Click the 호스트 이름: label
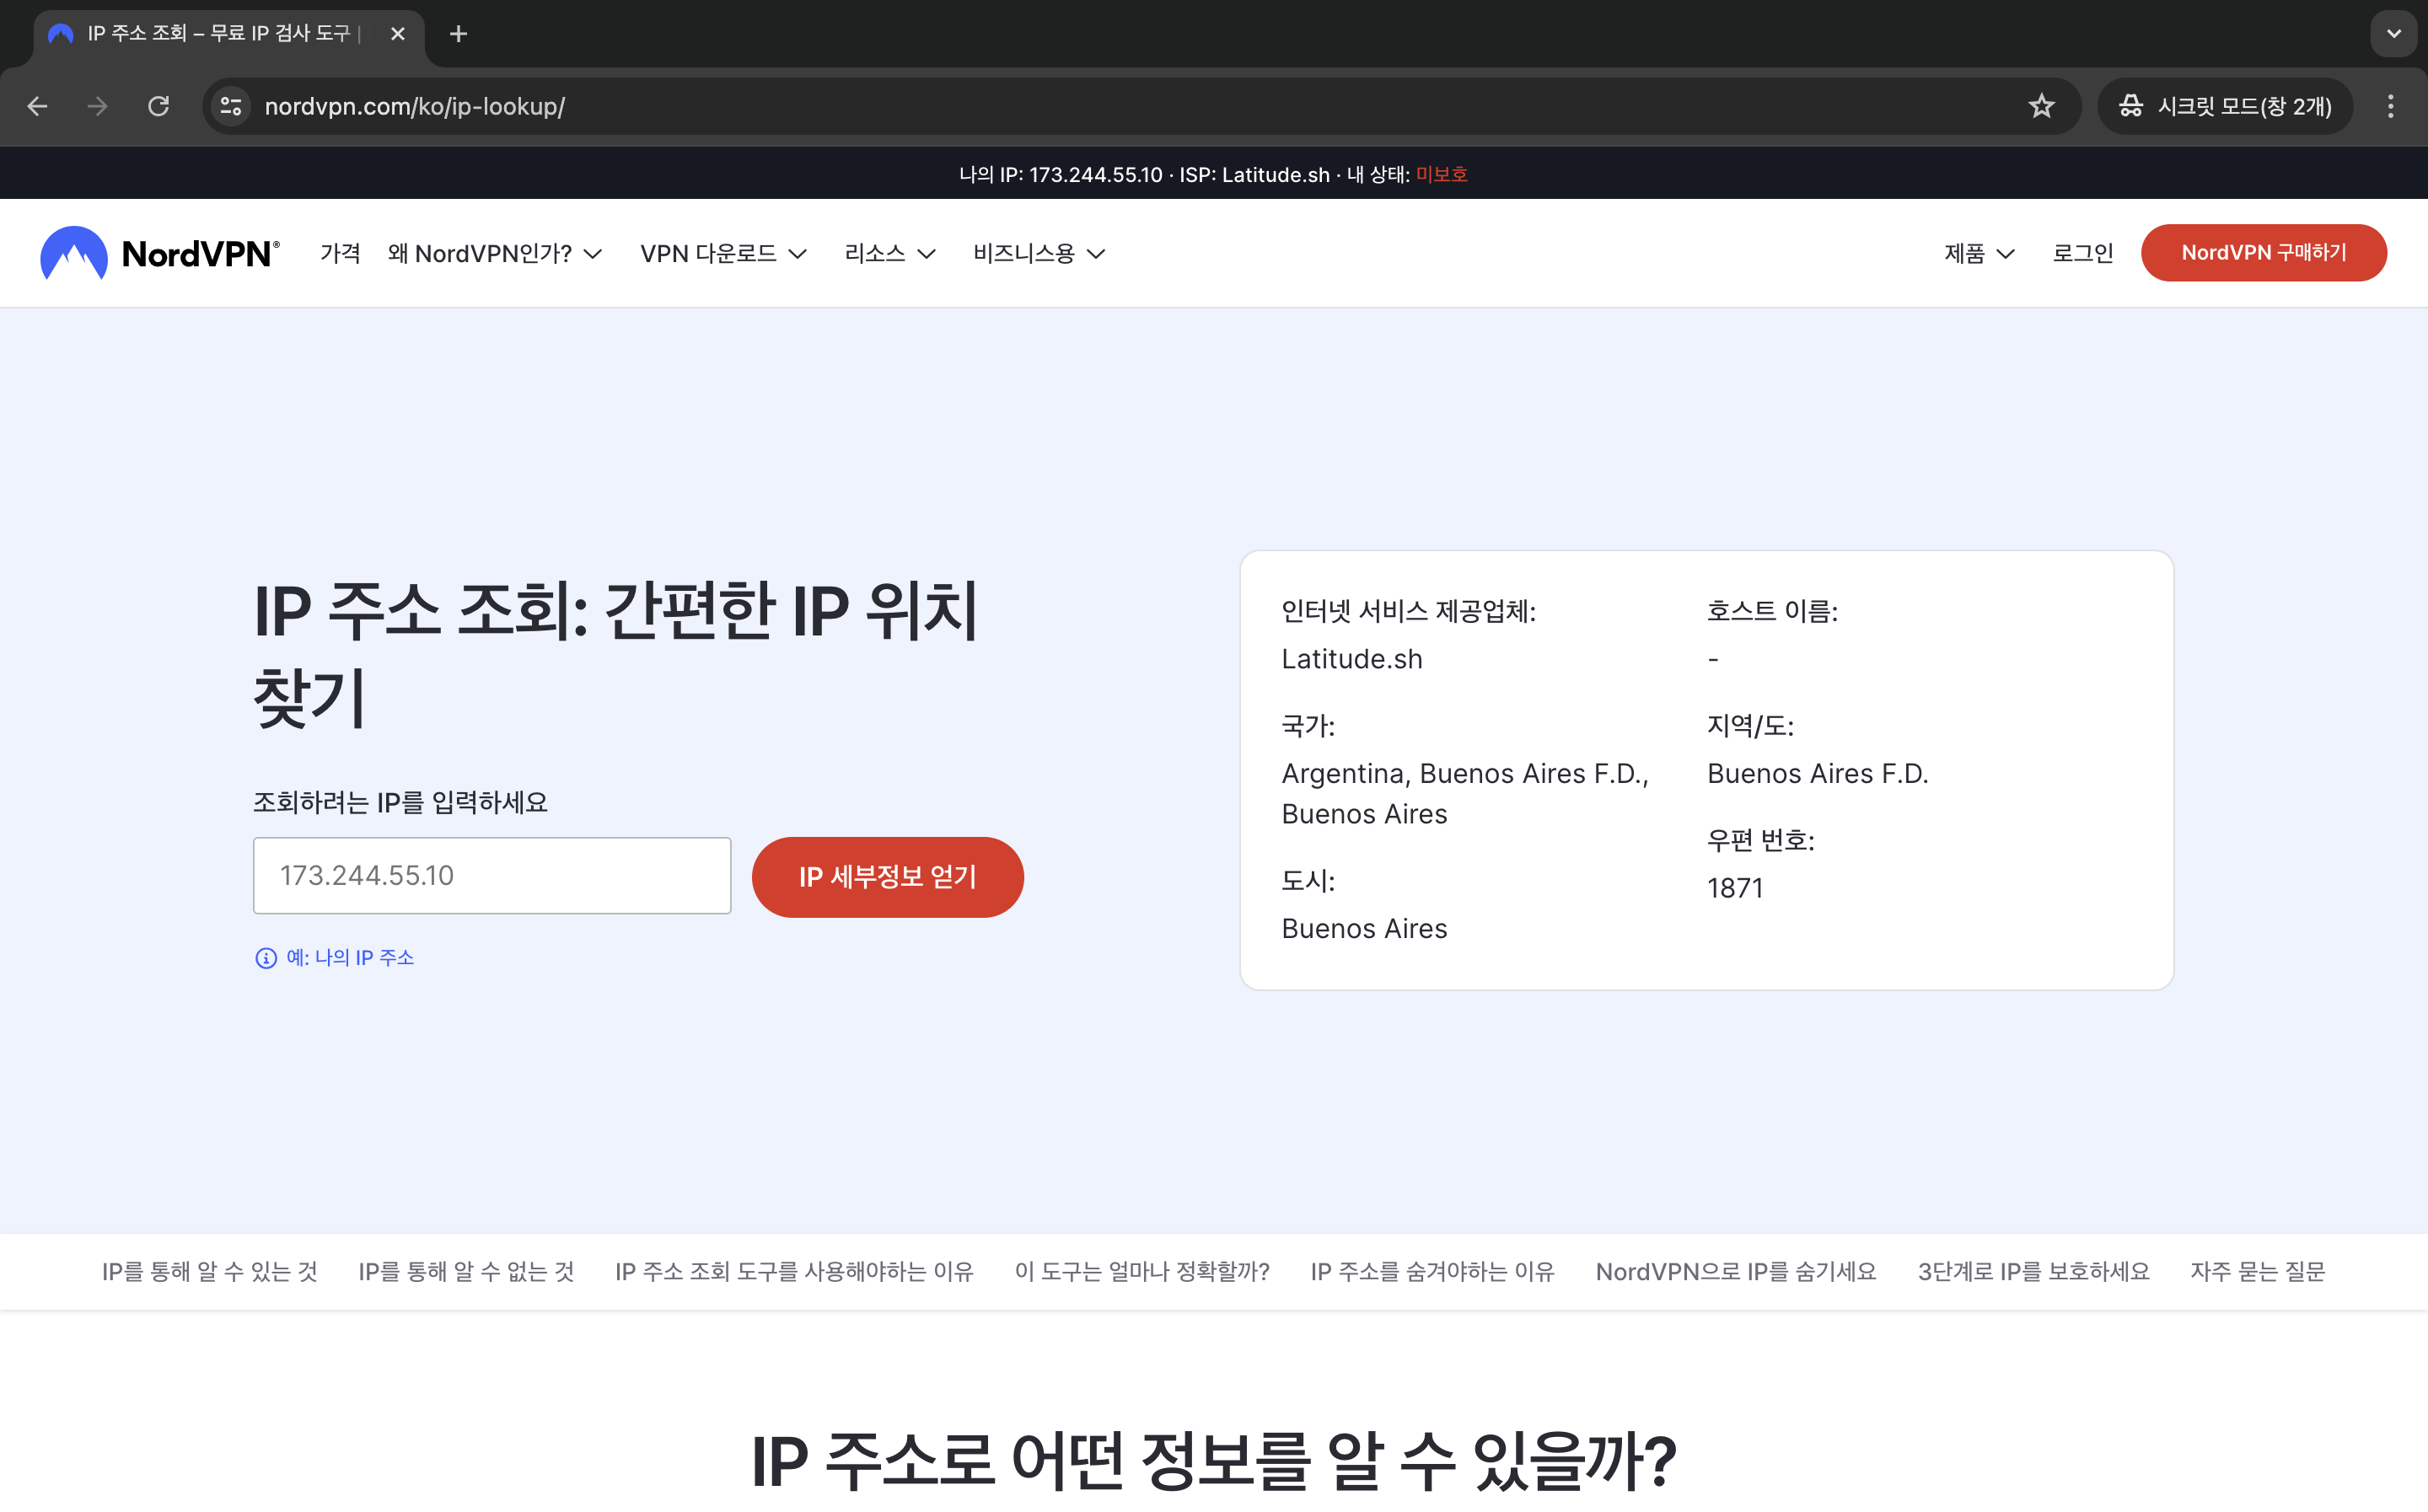Viewport: 2428px width, 1512px height. click(1772, 611)
